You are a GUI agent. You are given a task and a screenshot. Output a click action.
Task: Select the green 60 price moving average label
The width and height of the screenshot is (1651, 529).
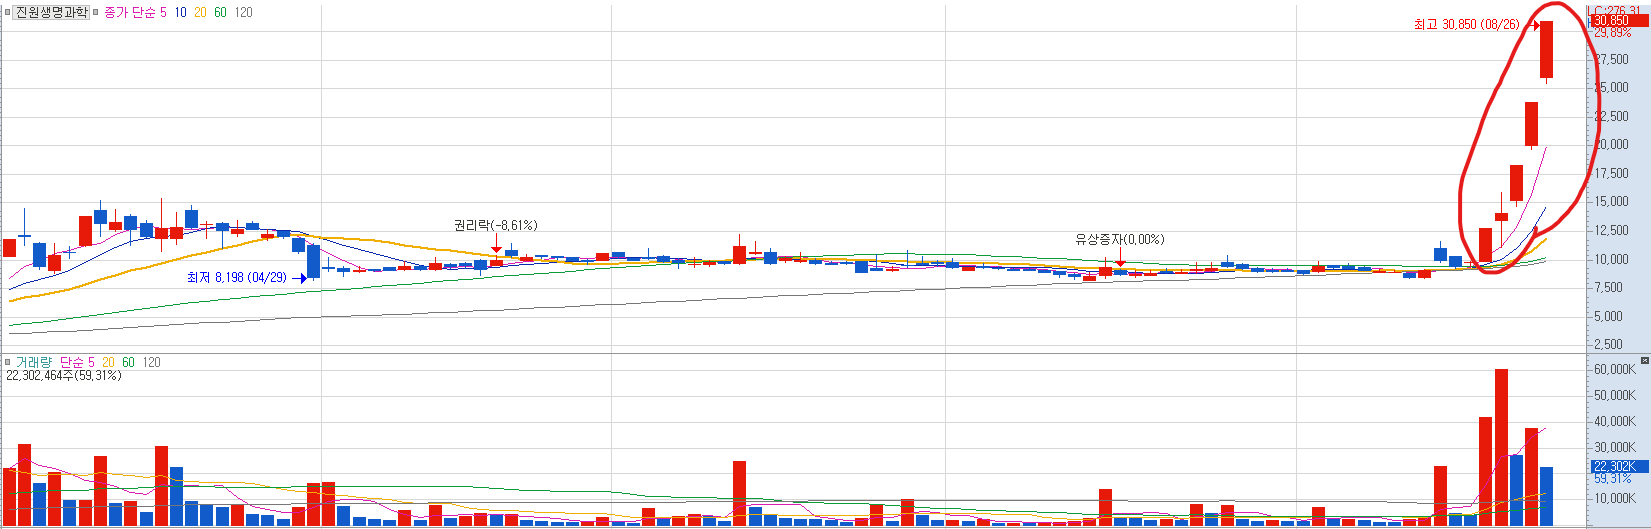click(x=220, y=12)
